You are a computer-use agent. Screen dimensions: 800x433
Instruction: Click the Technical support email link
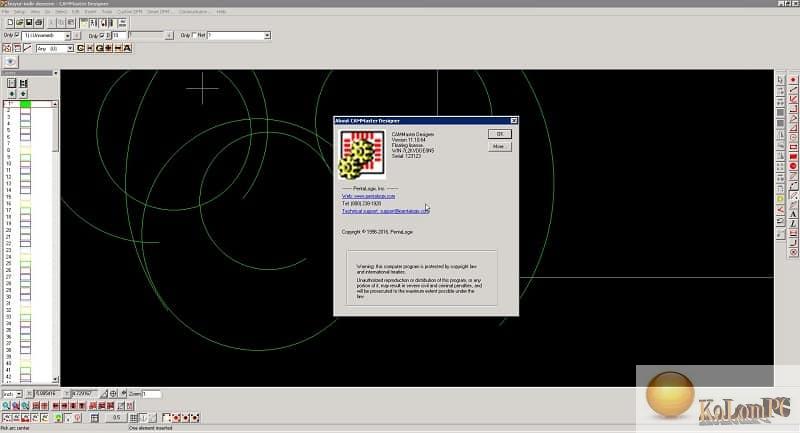tap(386, 211)
